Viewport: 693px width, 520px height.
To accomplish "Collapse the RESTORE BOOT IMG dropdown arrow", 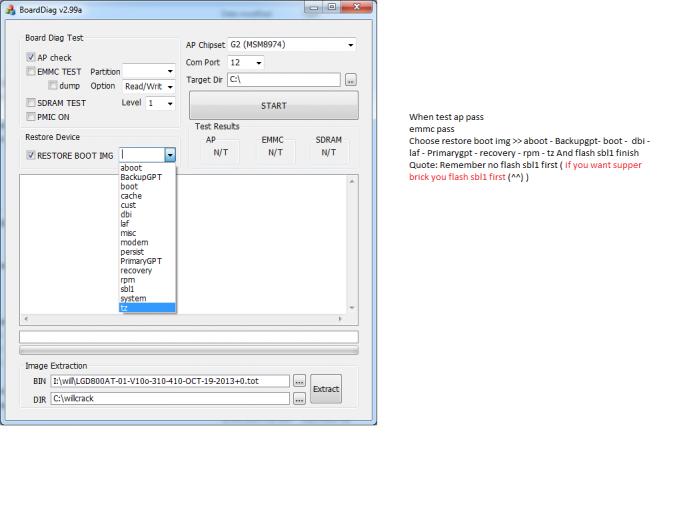I will 170,155.
